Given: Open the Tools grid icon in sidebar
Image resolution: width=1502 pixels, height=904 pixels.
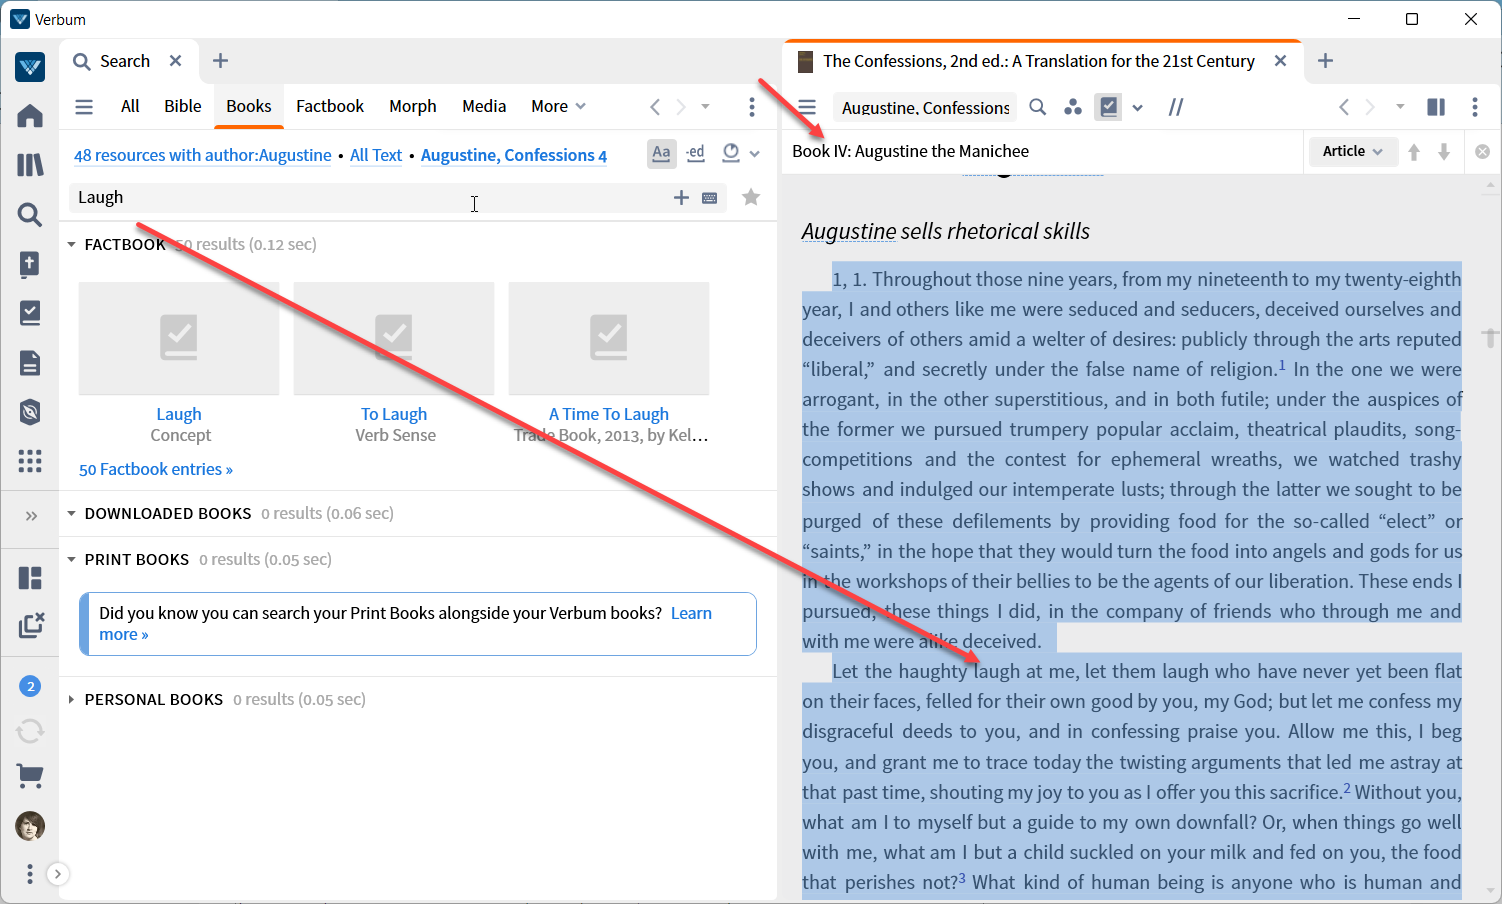Looking at the screenshot, I should coord(30,460).
